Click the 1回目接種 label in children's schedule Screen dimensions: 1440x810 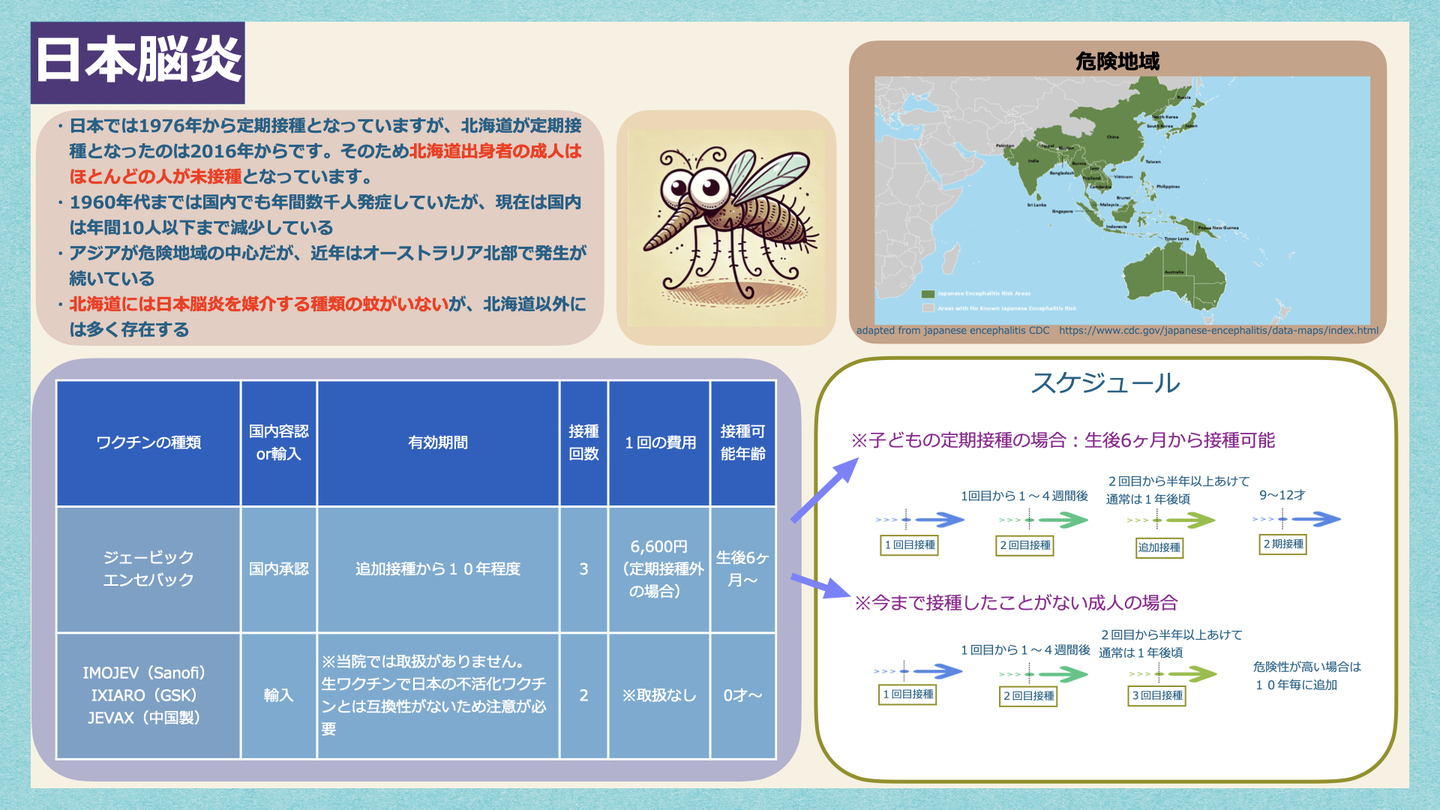tap(909, 545)
